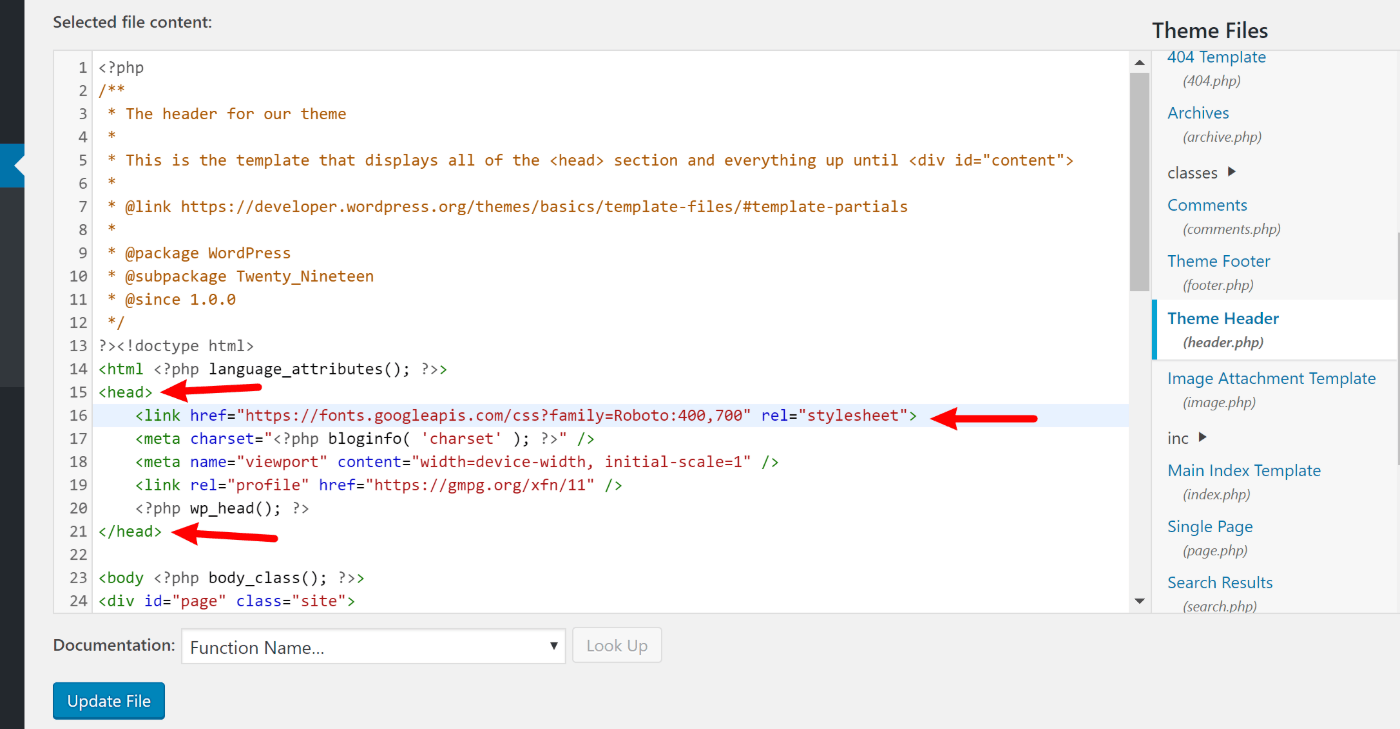The height and width of the screenshot is (729, 1400).
Task: Open the Main Index Template
Action: (1244, 469)
